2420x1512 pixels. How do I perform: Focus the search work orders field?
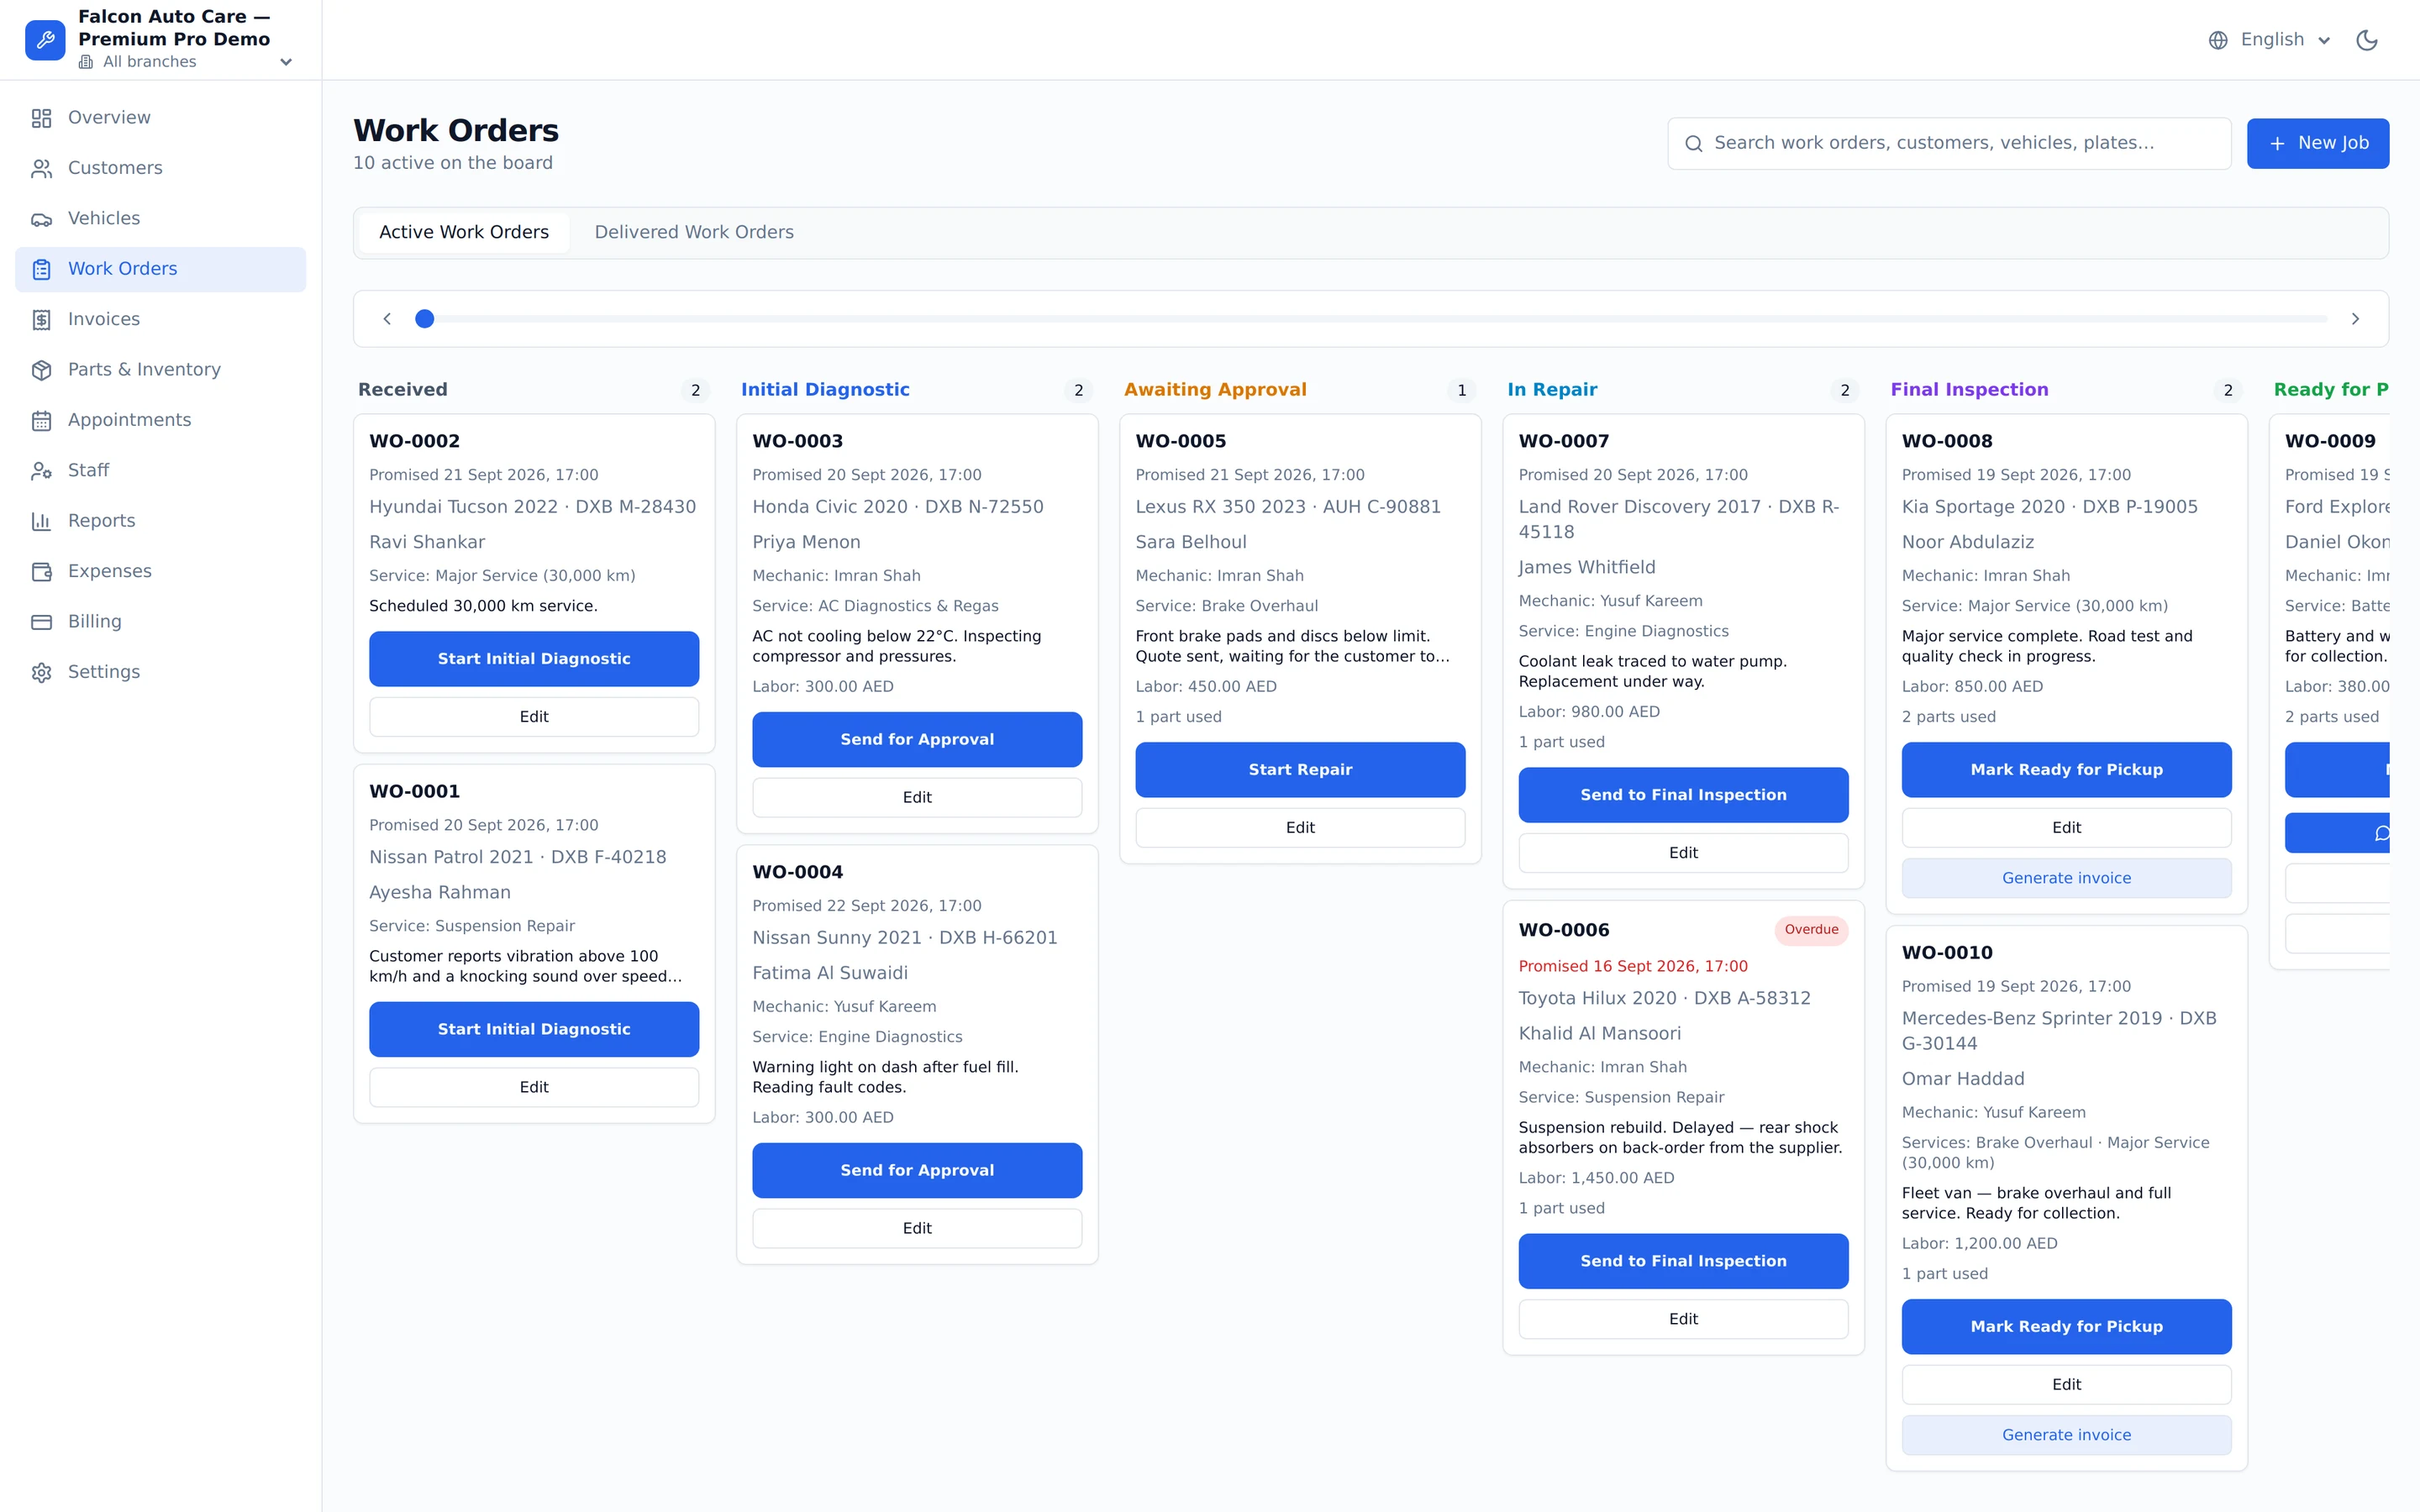(x=1948, y=143)
